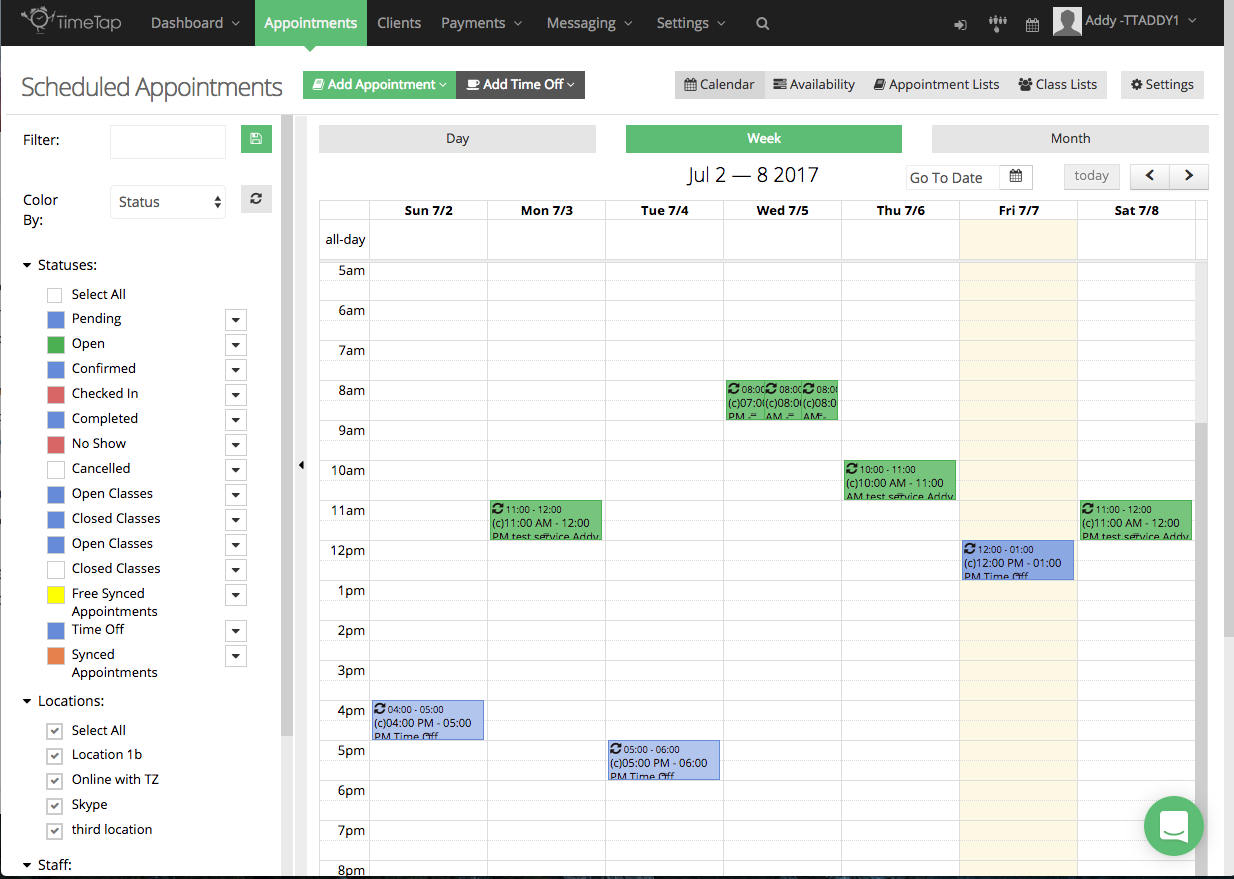Click the search magnifier icon in navbar
1234x879 pixels.
point(762,23)
